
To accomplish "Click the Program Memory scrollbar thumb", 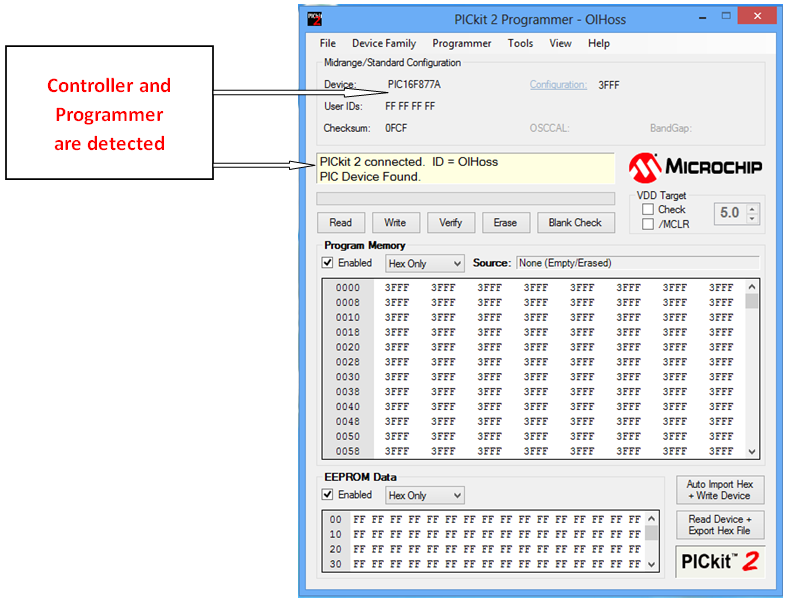I will pos(752,300).
